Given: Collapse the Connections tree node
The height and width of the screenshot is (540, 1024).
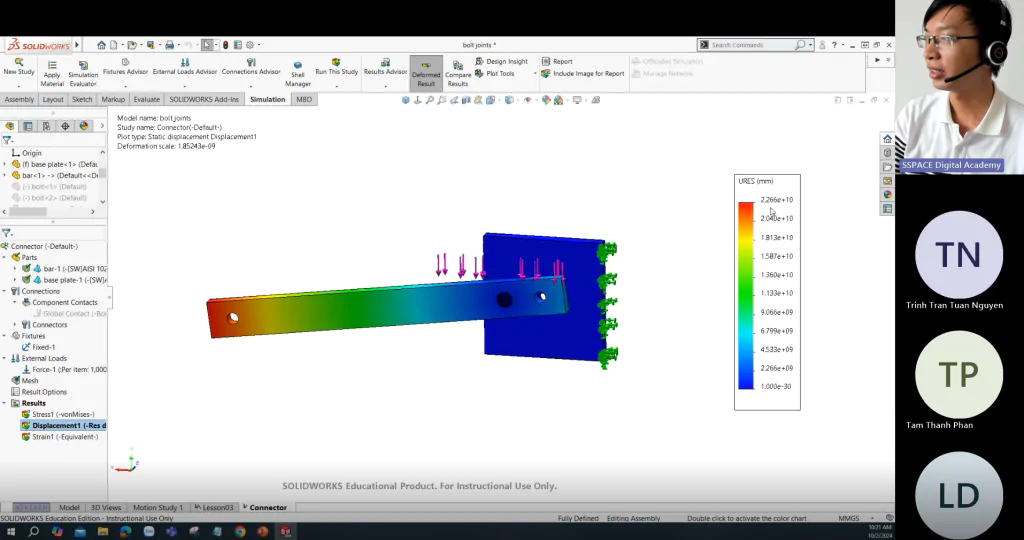Looking at the screenshot, I should (5, 291).
